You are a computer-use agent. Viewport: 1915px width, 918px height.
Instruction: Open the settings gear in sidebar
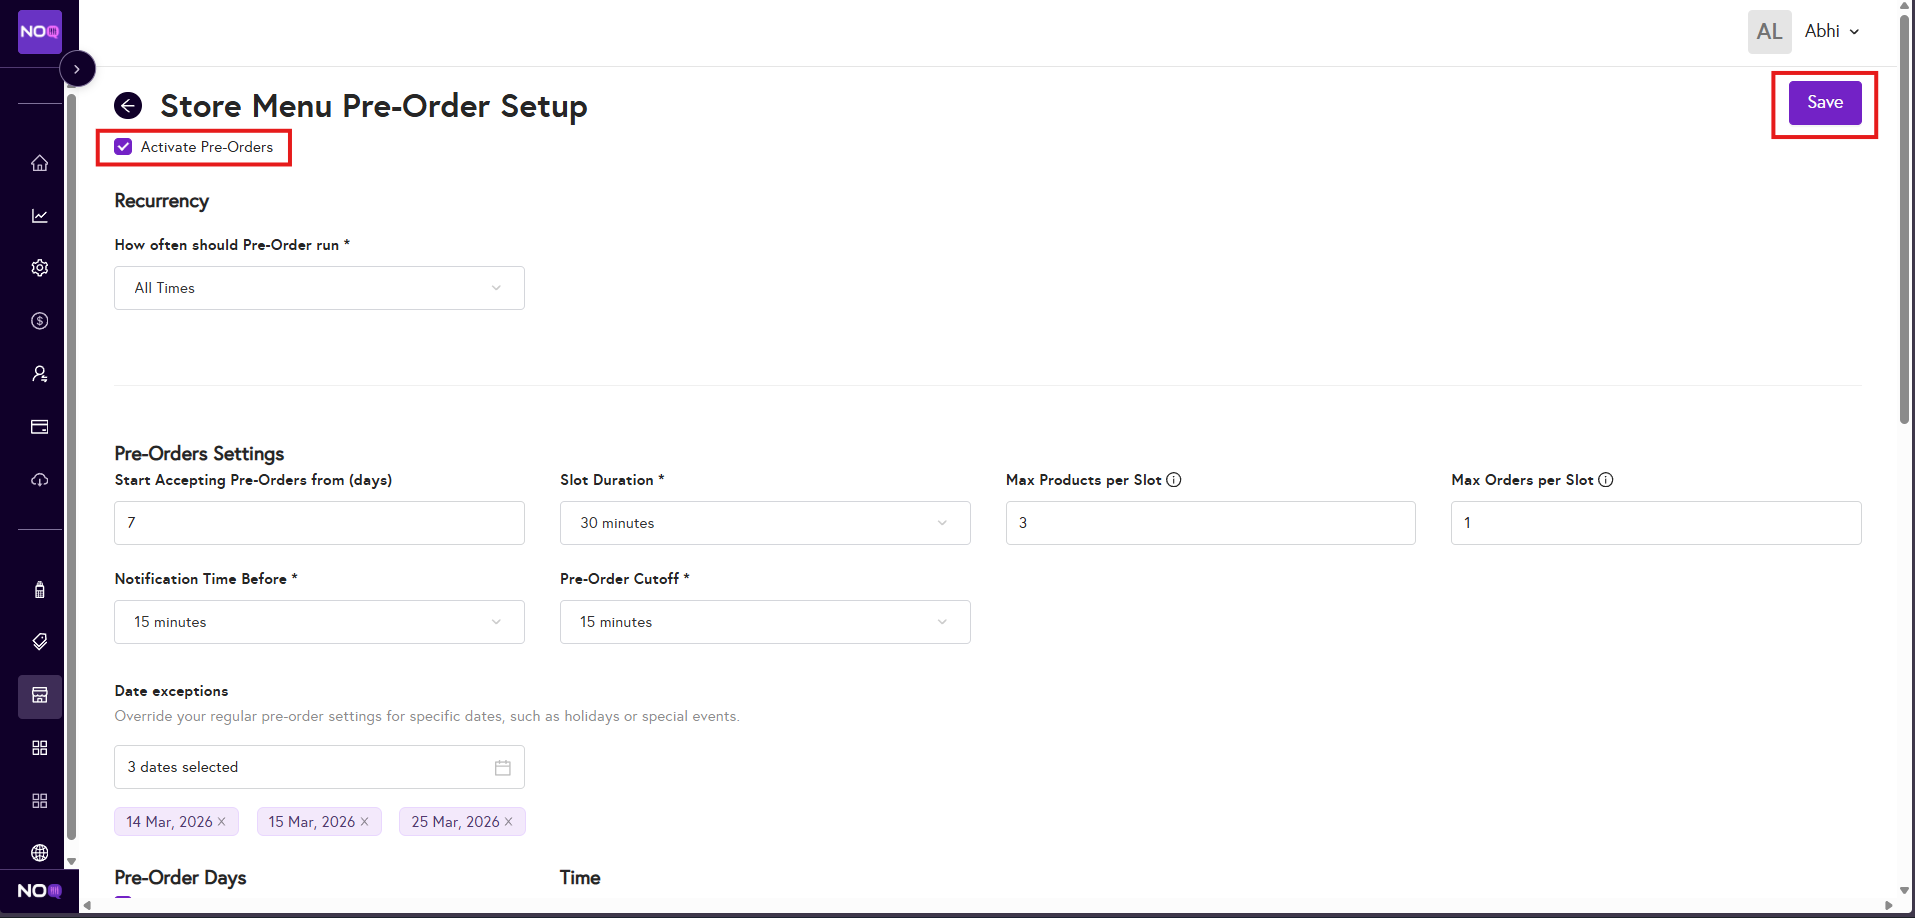pyautogui.click(x=40, y=268)
